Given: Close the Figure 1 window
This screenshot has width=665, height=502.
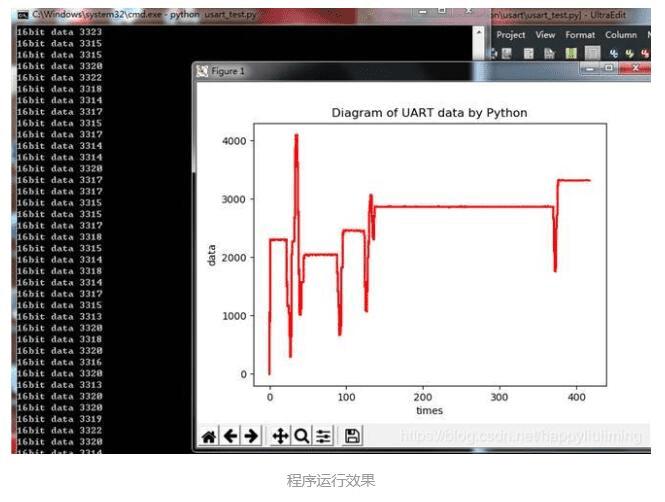Looking at the screenshot, I should (x=635, y=68).
